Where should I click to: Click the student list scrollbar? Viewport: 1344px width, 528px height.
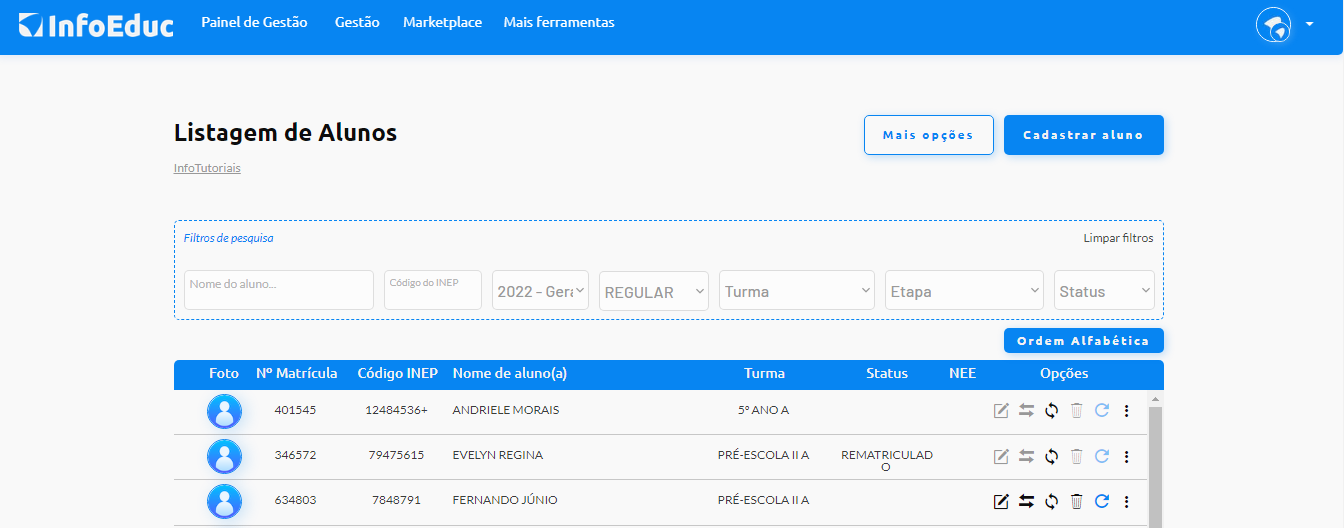tap(1155, 467)
